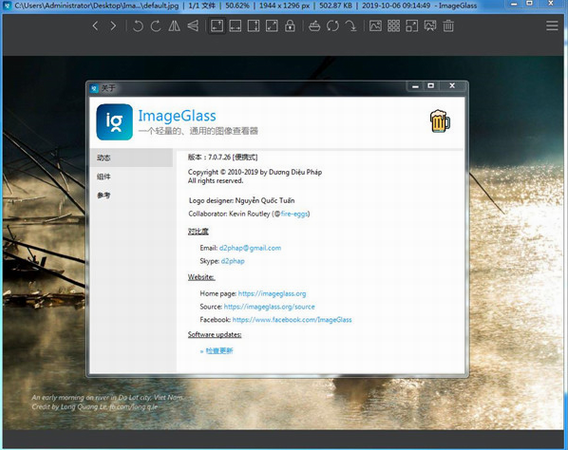The image size is (568, 451).
Task: Open the ImageGlass Facebook page link
Action: coord(292,320)
